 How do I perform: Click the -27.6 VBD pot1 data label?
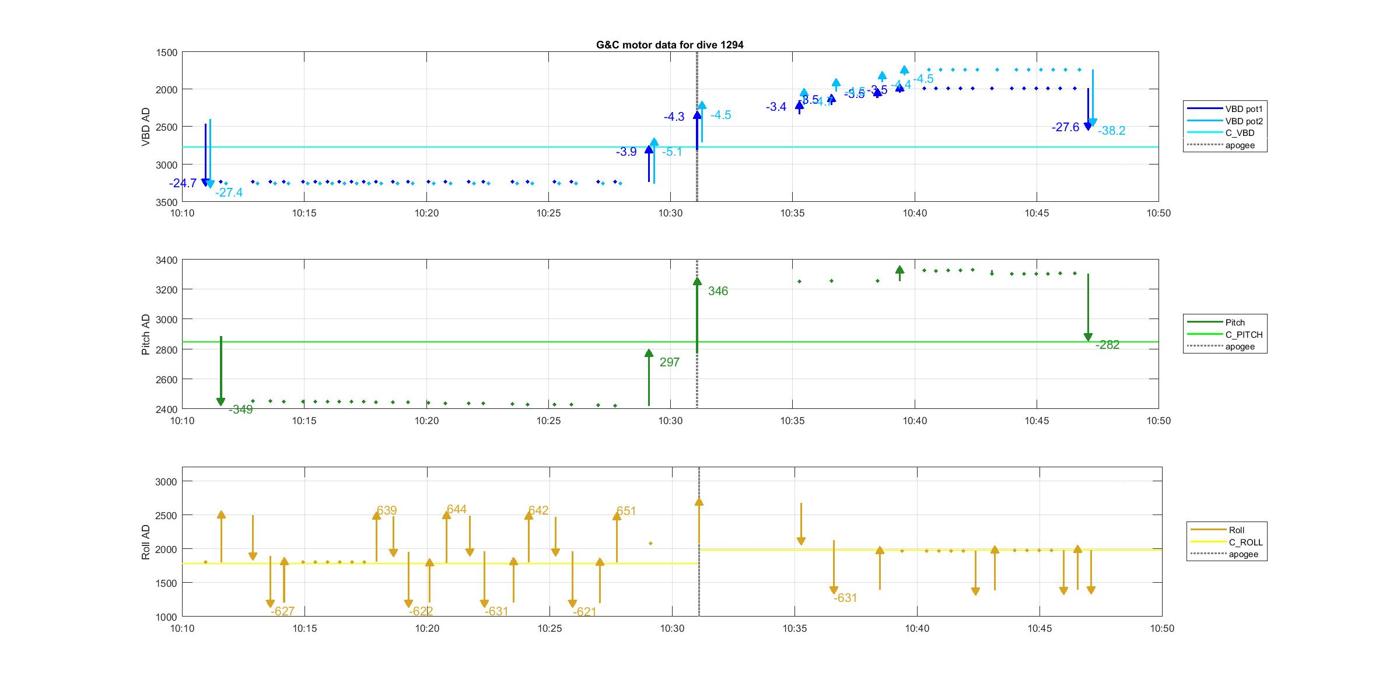(1066, 128)
